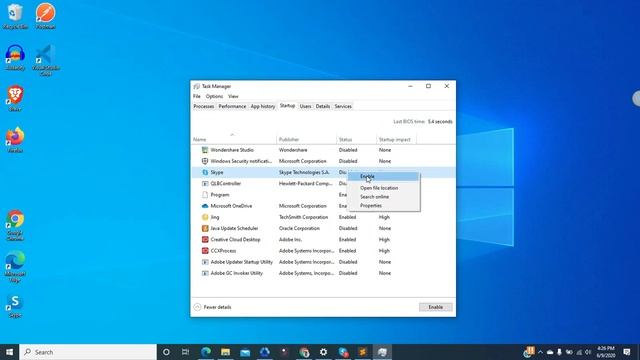Sort by the Startup impact column header
Image resolution: width=640 pixels, height=360 pixels.
(x=396, y=139)
